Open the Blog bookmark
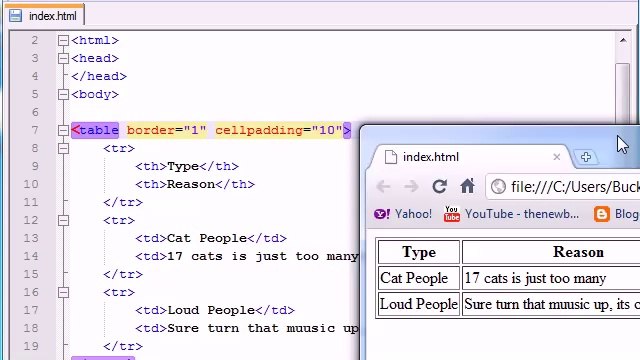640x360 pixels. 617,214
